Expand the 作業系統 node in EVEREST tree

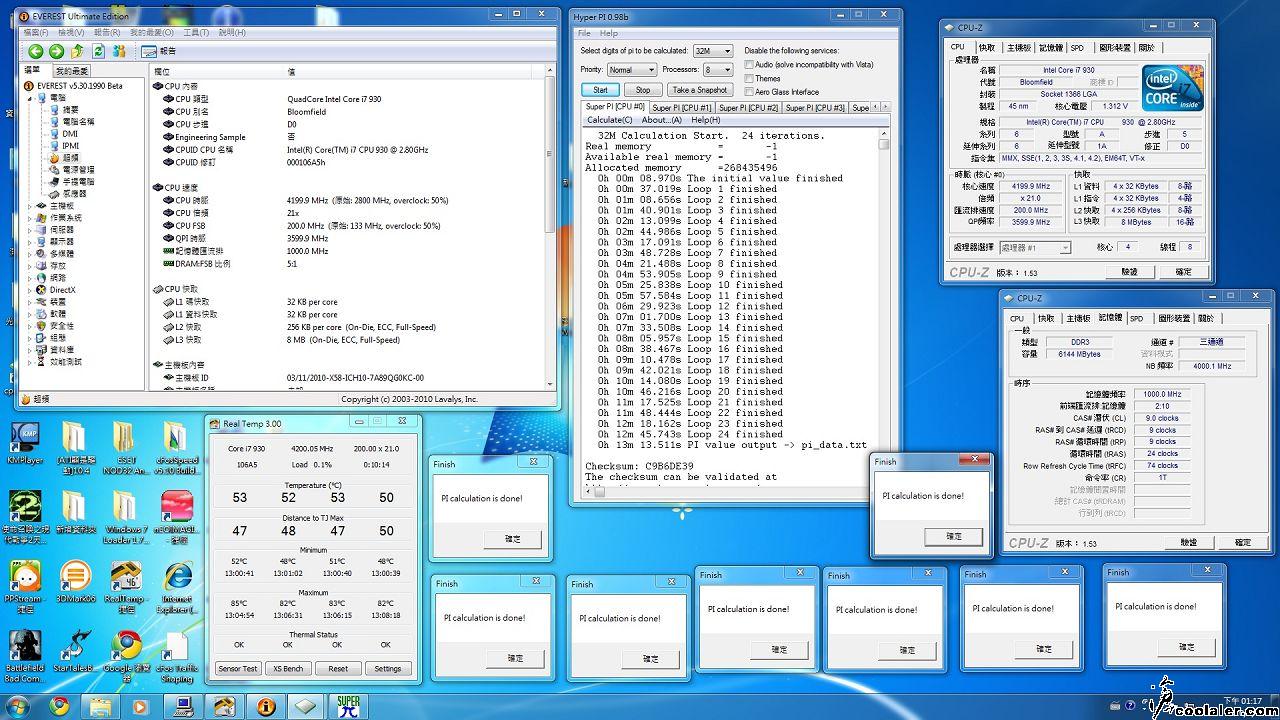click(x=30, y=218)
